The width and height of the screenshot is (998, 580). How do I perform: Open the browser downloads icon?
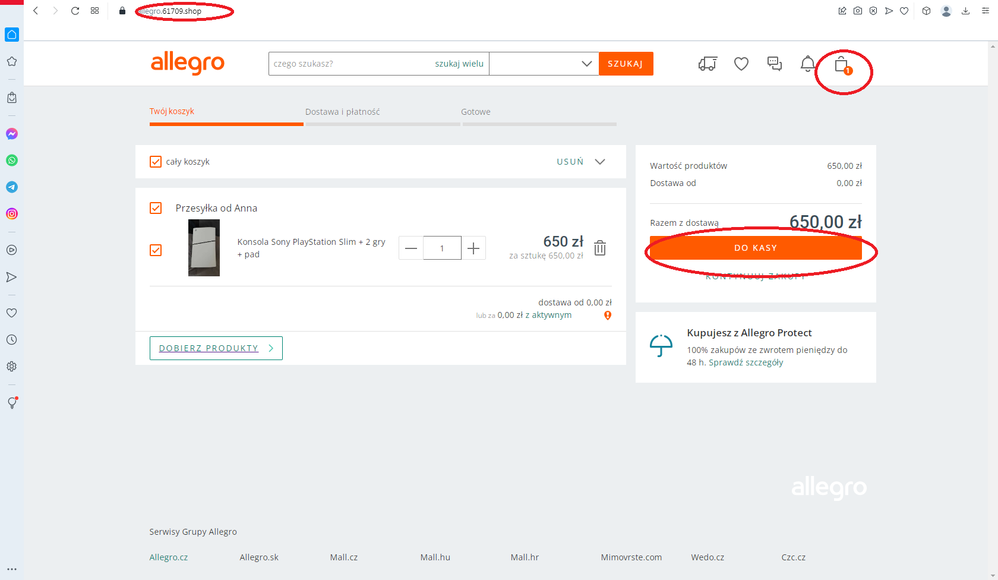966,11
